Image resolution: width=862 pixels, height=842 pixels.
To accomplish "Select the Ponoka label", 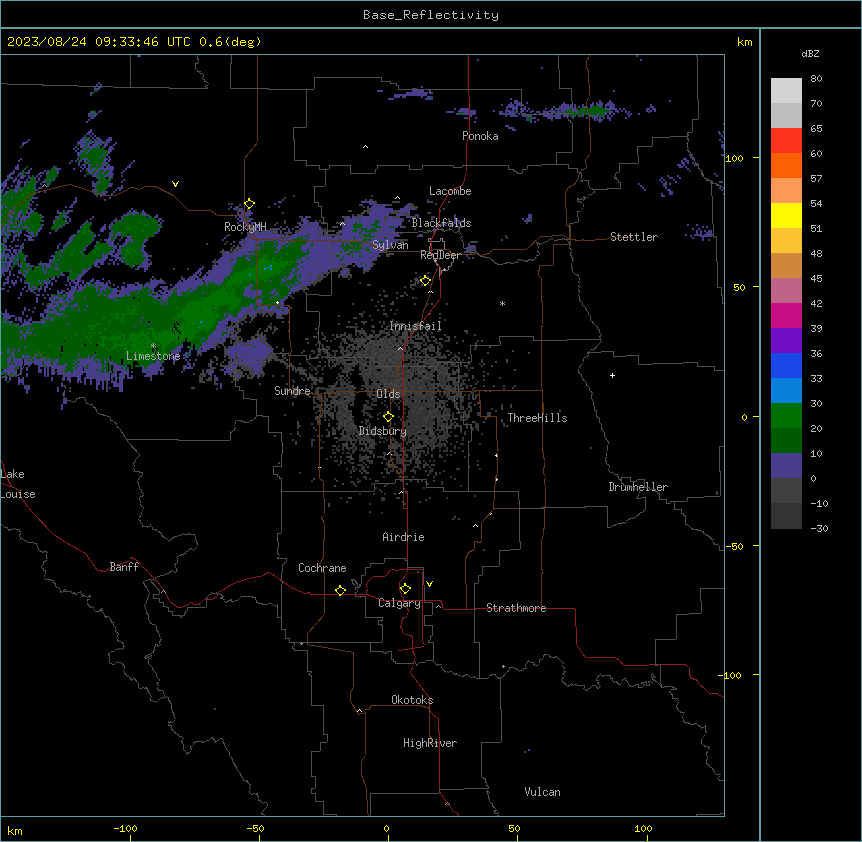I will pos(480,136).
